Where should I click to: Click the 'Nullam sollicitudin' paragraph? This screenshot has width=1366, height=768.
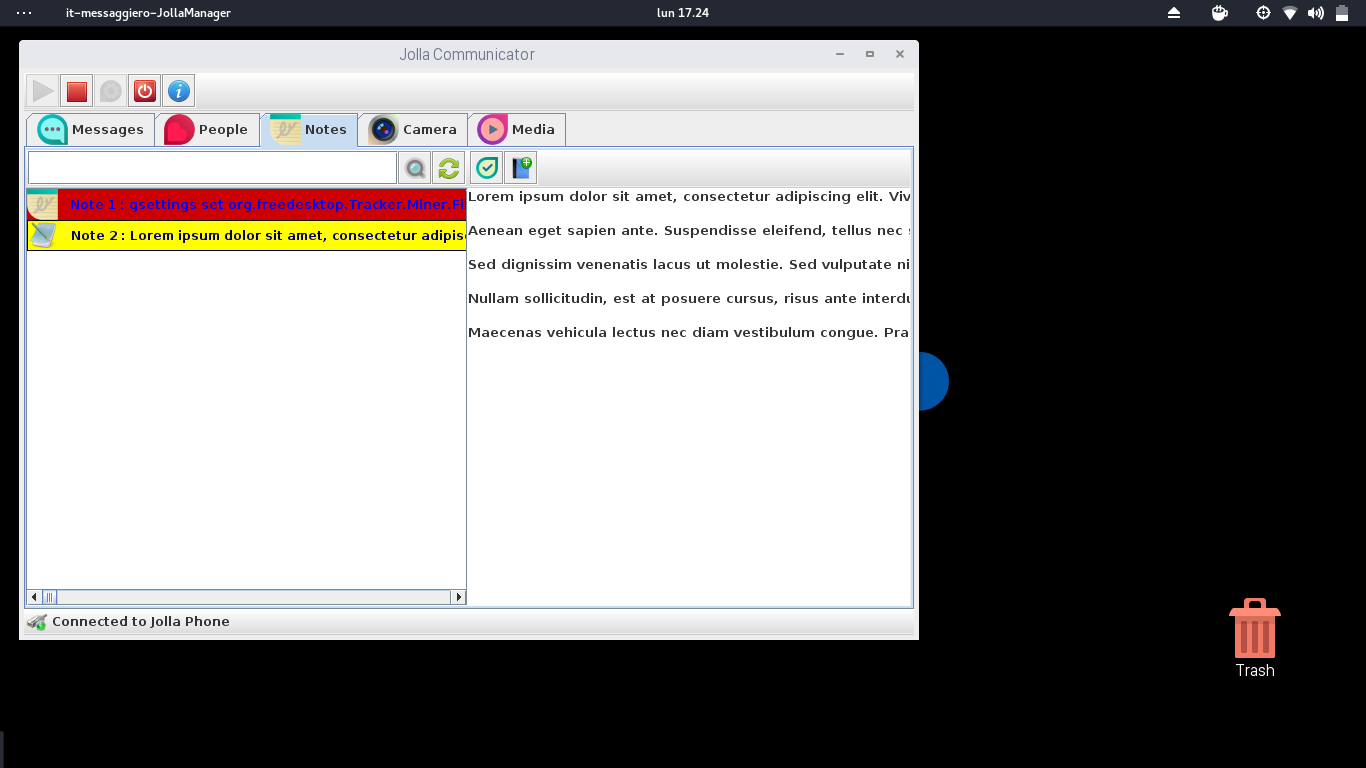tap(689, 298)
